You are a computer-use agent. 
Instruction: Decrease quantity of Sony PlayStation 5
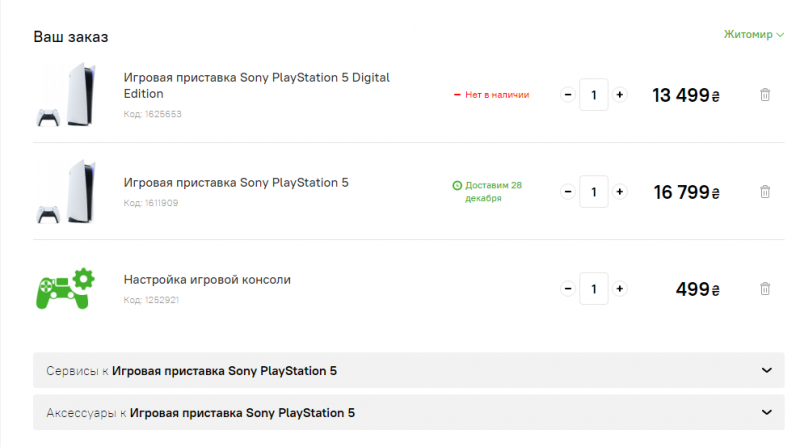[568, 191]
